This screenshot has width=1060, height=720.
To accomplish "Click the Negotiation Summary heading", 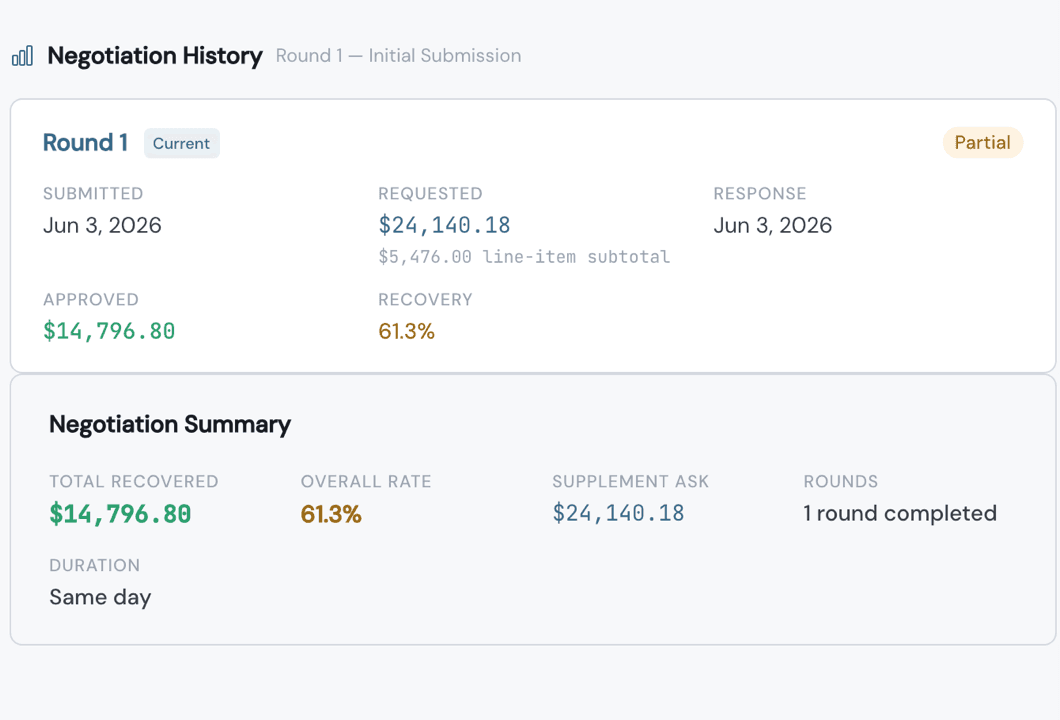I will [170, 425].
